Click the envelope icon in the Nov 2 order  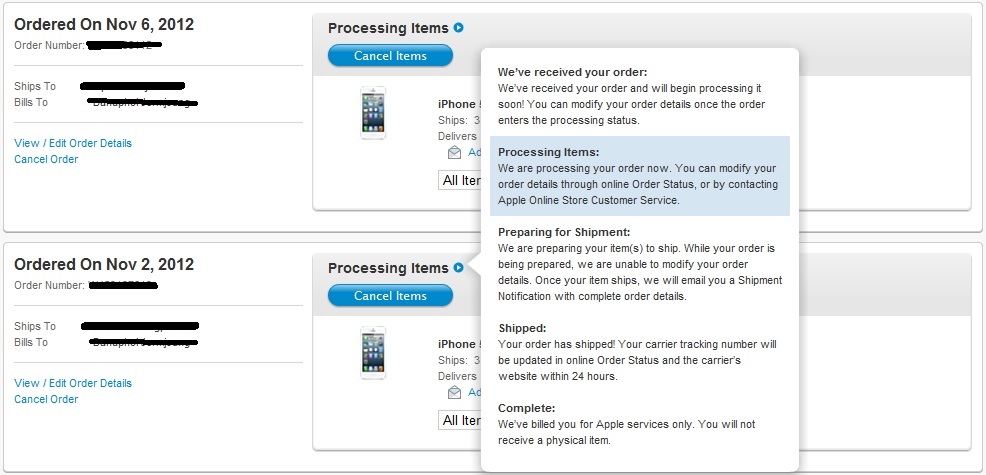pyautogui.click(x=455, y=393)
